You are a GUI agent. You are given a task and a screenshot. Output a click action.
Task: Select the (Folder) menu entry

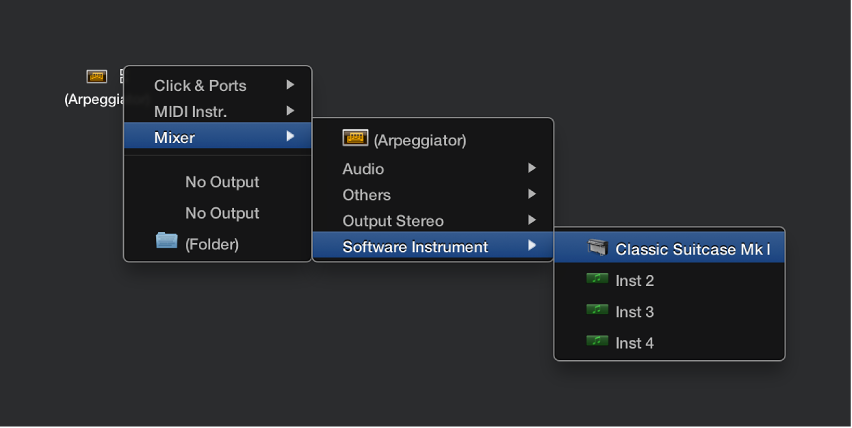(x=218, y=244)
